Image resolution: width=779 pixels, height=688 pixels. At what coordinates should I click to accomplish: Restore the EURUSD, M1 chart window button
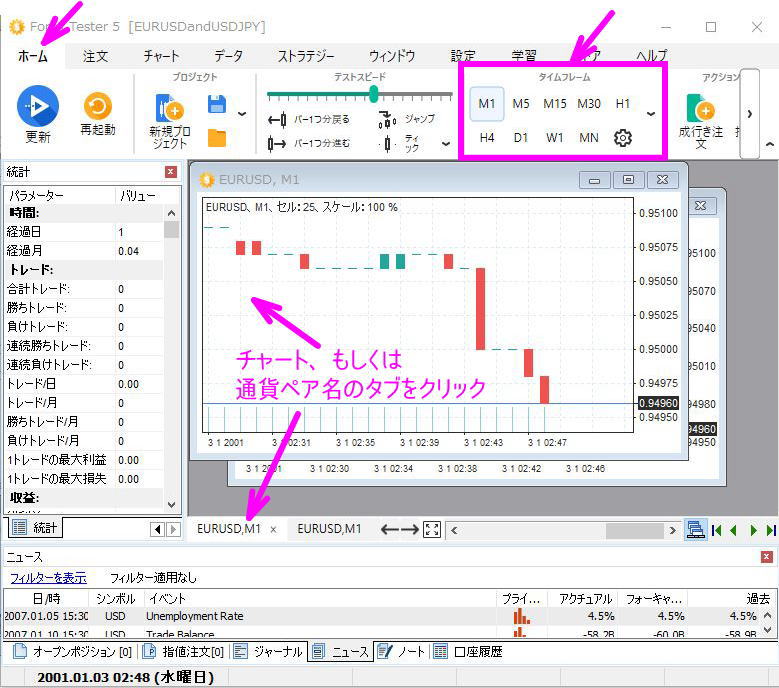[628, 179]
